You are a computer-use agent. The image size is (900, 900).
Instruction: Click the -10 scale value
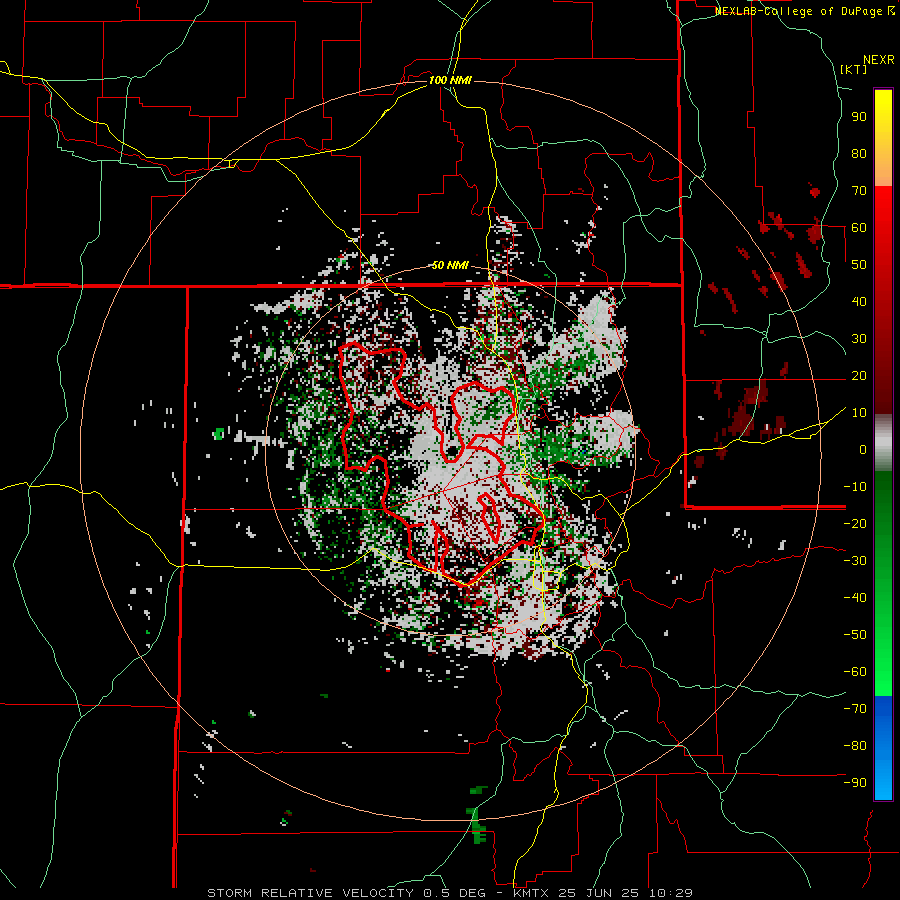click(855, 487)
